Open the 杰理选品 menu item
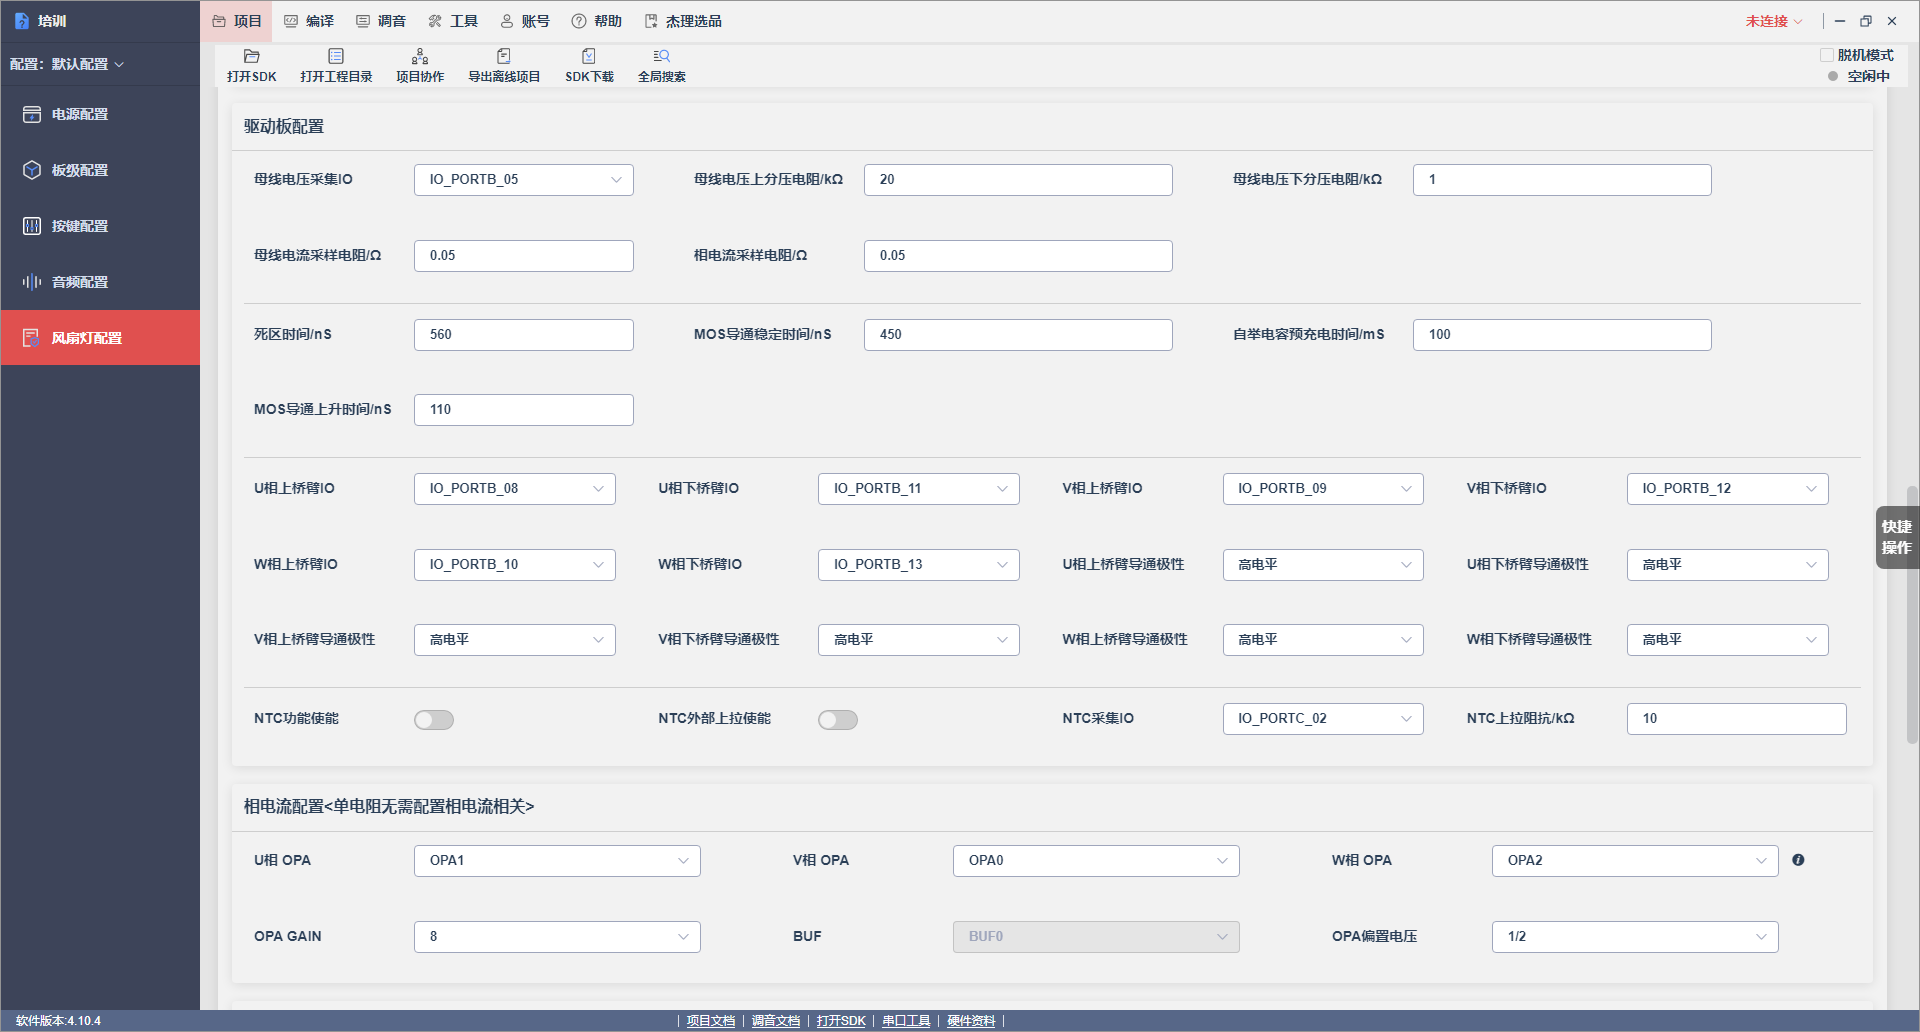Image resolution: width=1920 pixels, height=1032 pixels. pyautogui.click(x=683, y=21)
